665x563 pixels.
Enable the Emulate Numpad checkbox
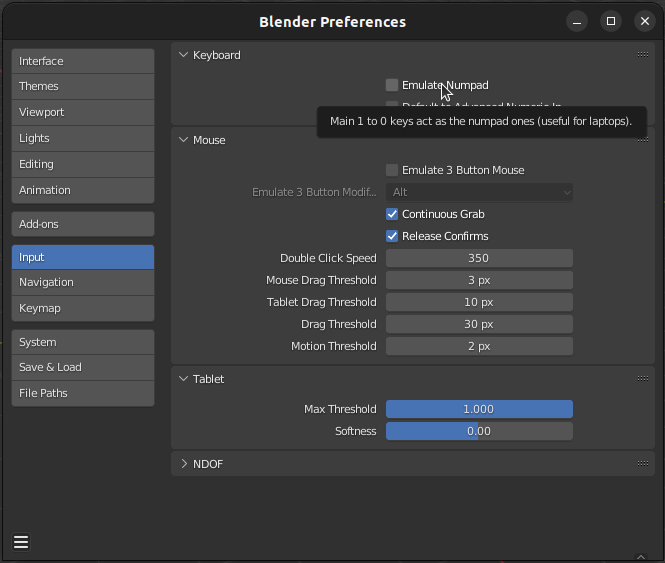(392, 85)
